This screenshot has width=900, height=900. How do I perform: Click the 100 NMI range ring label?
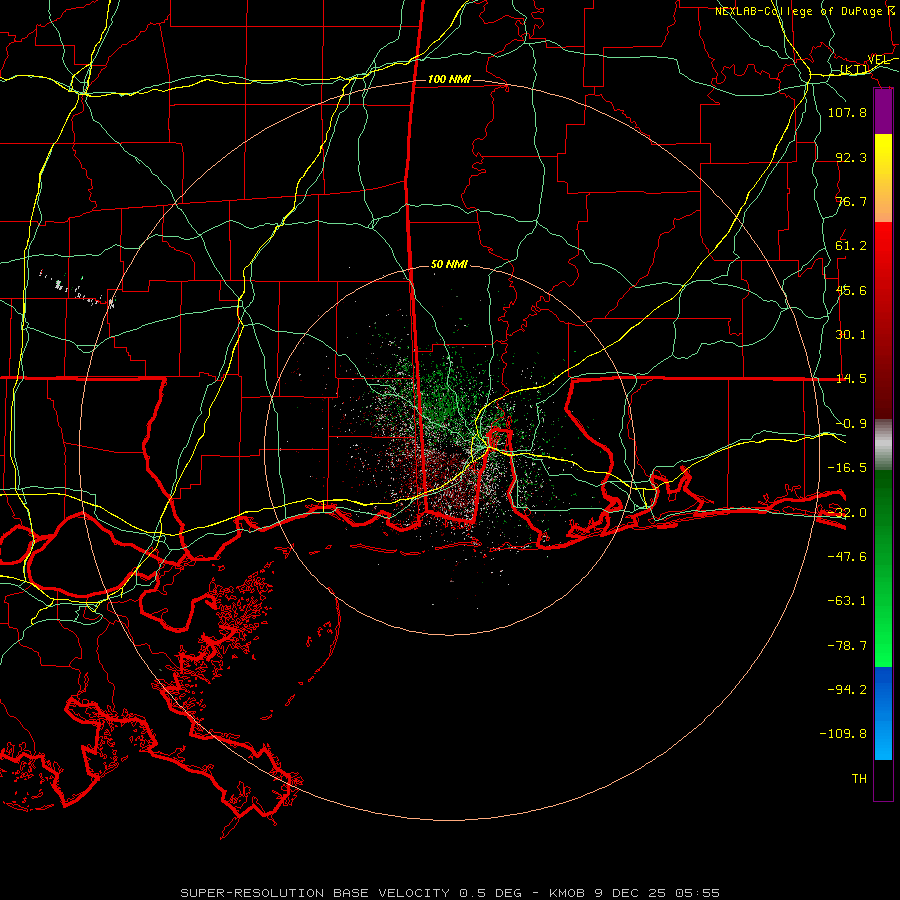point(449,79)
